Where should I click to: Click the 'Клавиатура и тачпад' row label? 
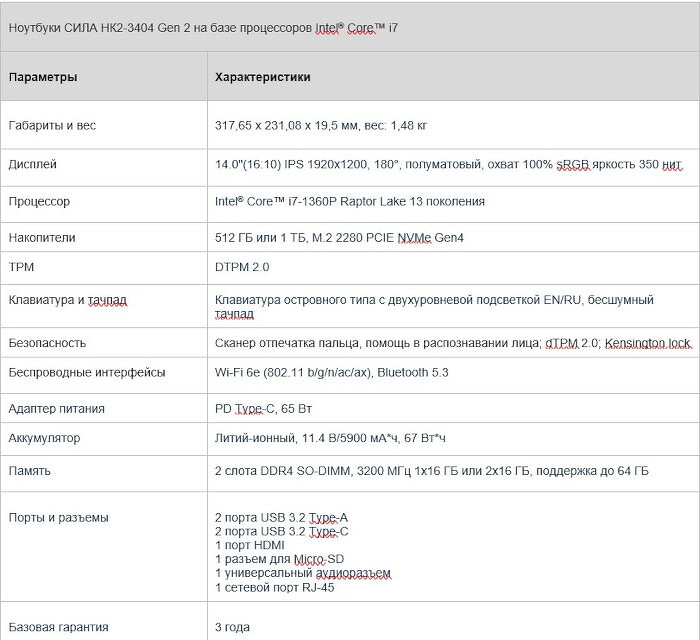(67, 299)
